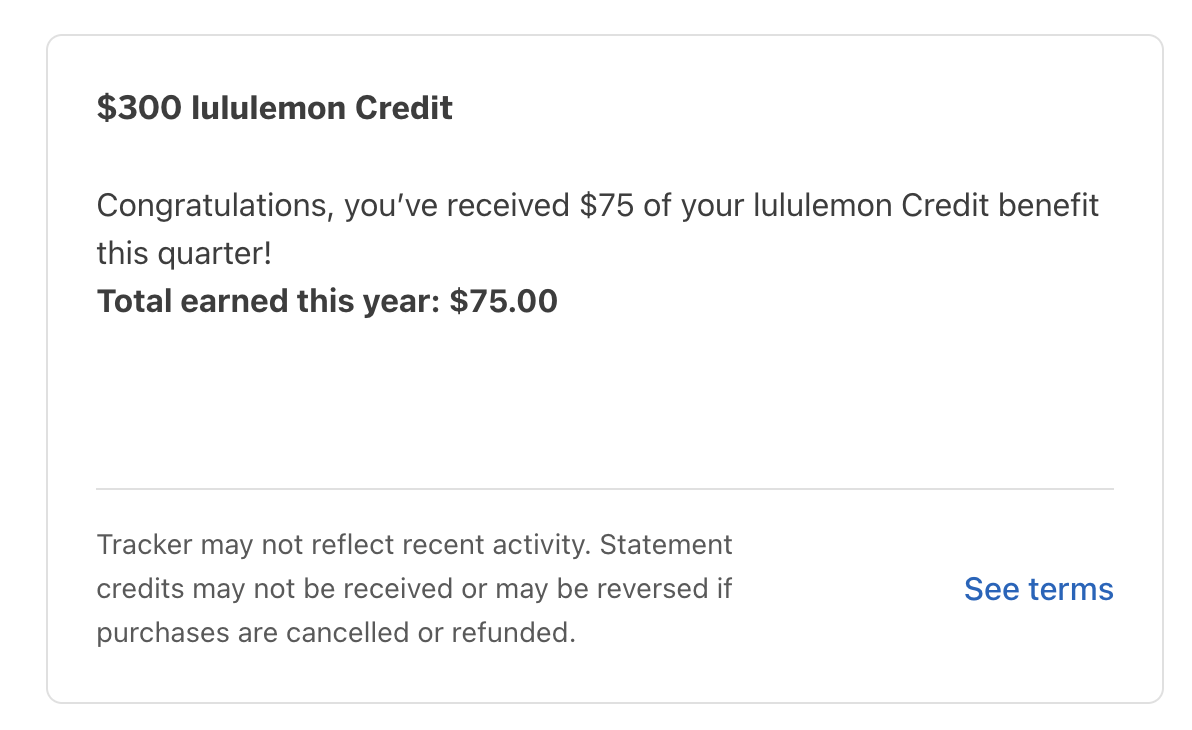
Task: Click the word Tracker in the disclaimer
Action: [144, 545]
